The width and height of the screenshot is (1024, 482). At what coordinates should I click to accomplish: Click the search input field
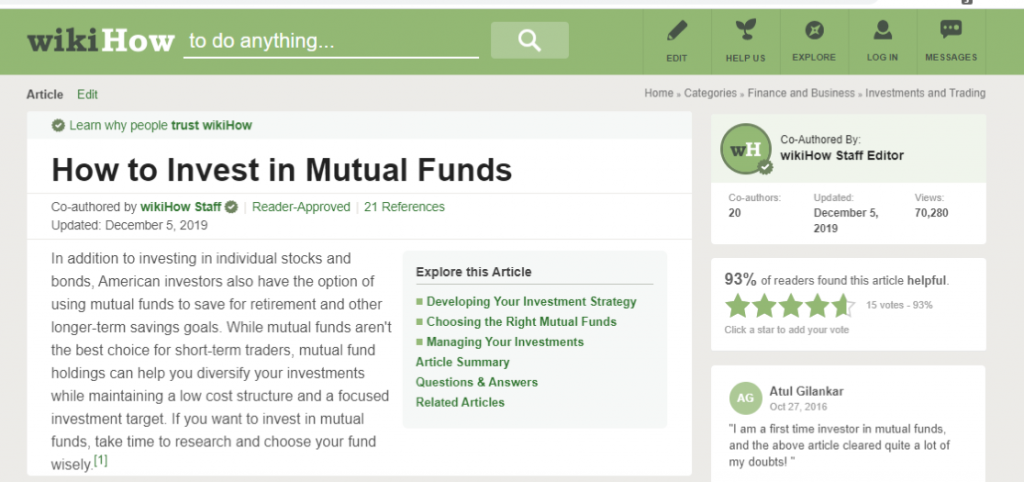click(331, 41)
